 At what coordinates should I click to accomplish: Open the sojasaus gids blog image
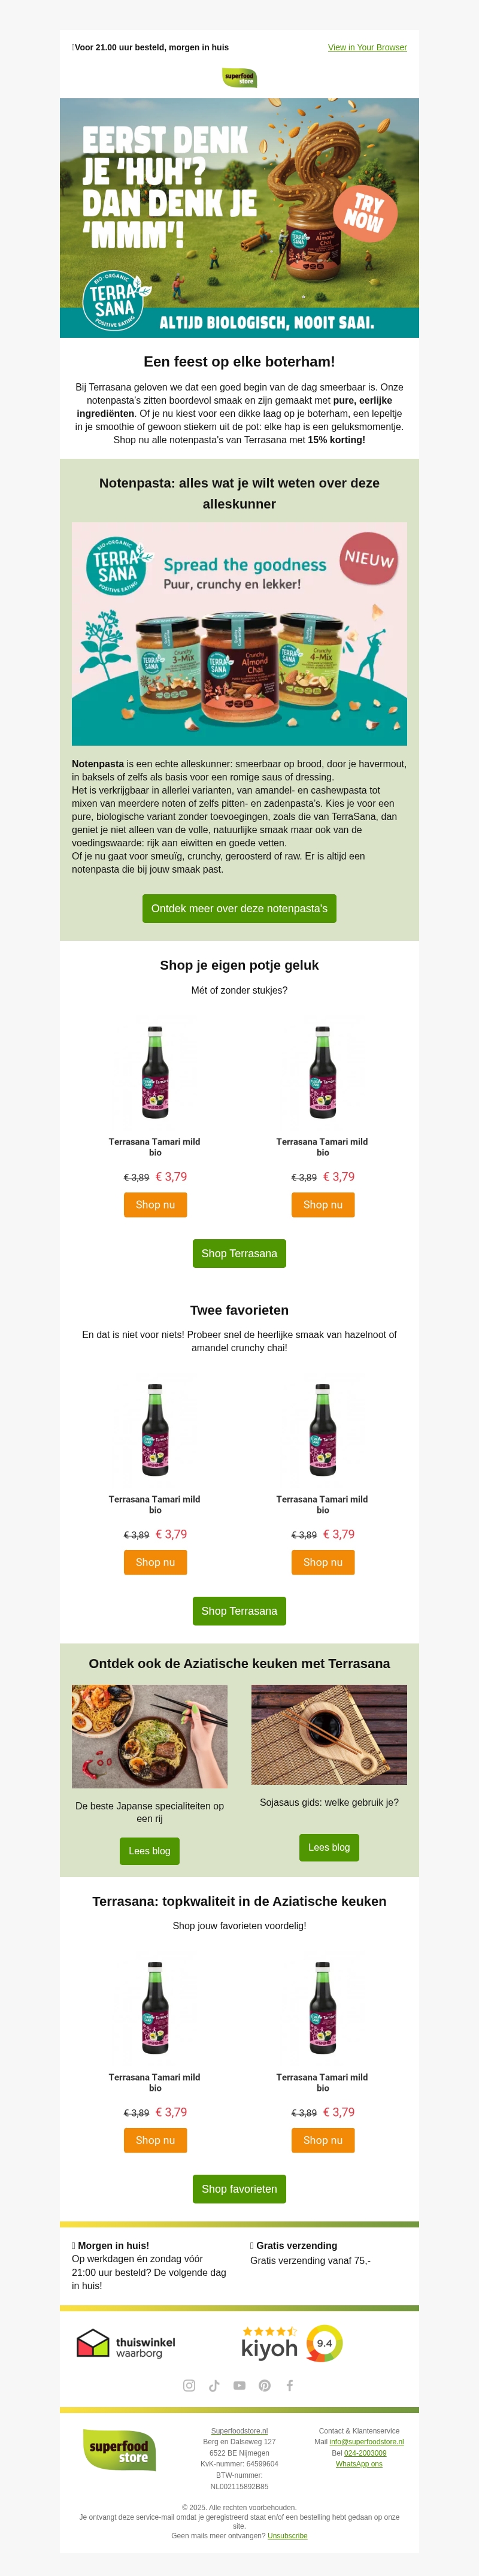pyautogui.click(x=329, y=1735)
